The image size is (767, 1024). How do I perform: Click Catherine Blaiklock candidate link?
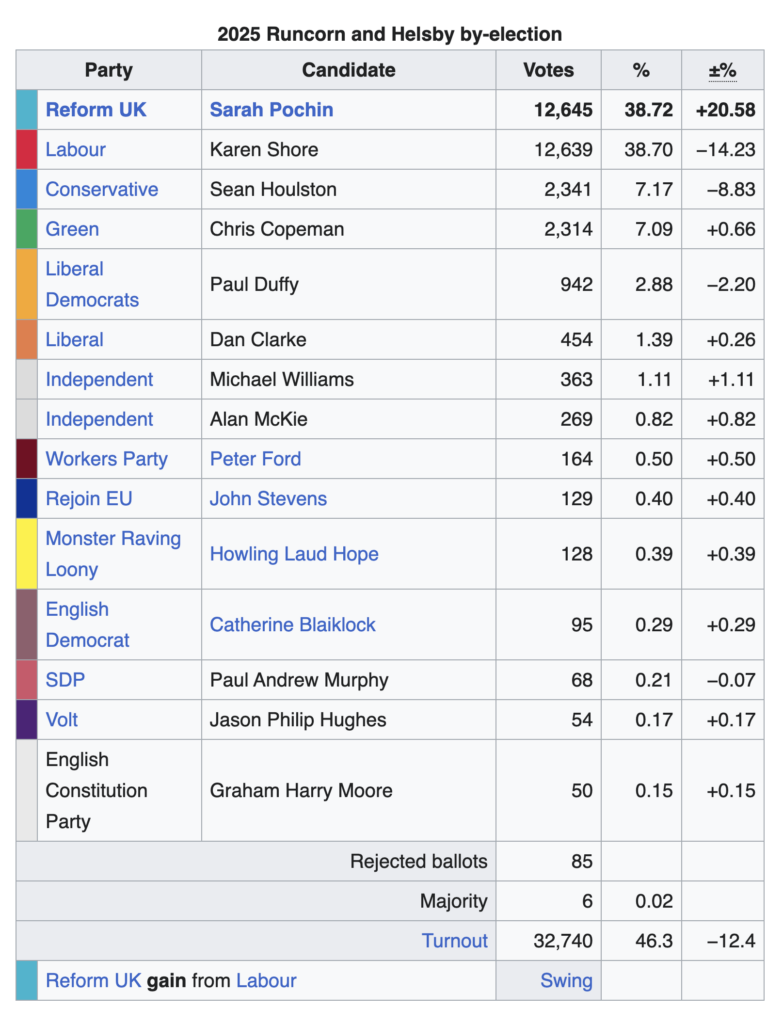click(293, 625)
